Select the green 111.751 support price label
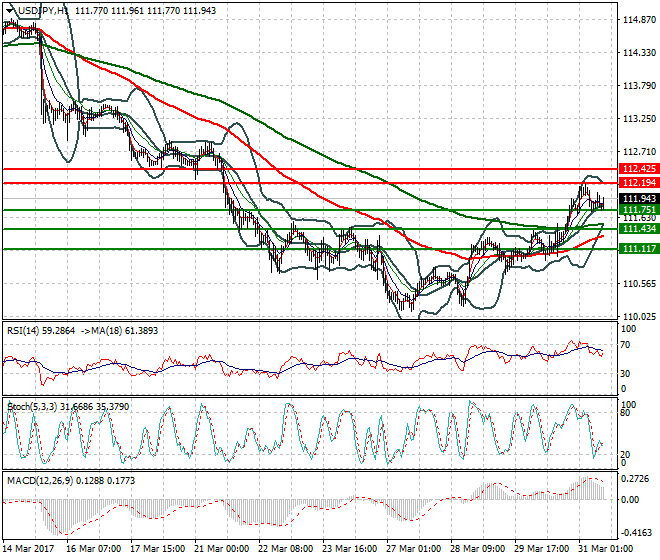This screenshot has width=660, height=560. [639, 210]
